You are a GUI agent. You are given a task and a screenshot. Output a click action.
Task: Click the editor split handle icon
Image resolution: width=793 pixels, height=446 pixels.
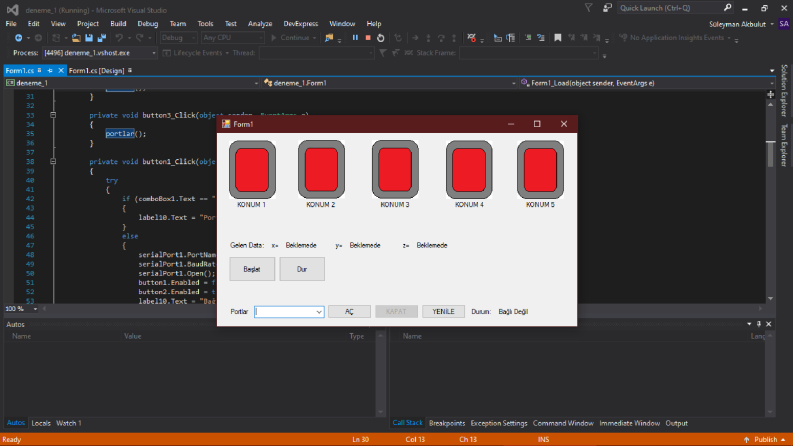coord(770,95)
